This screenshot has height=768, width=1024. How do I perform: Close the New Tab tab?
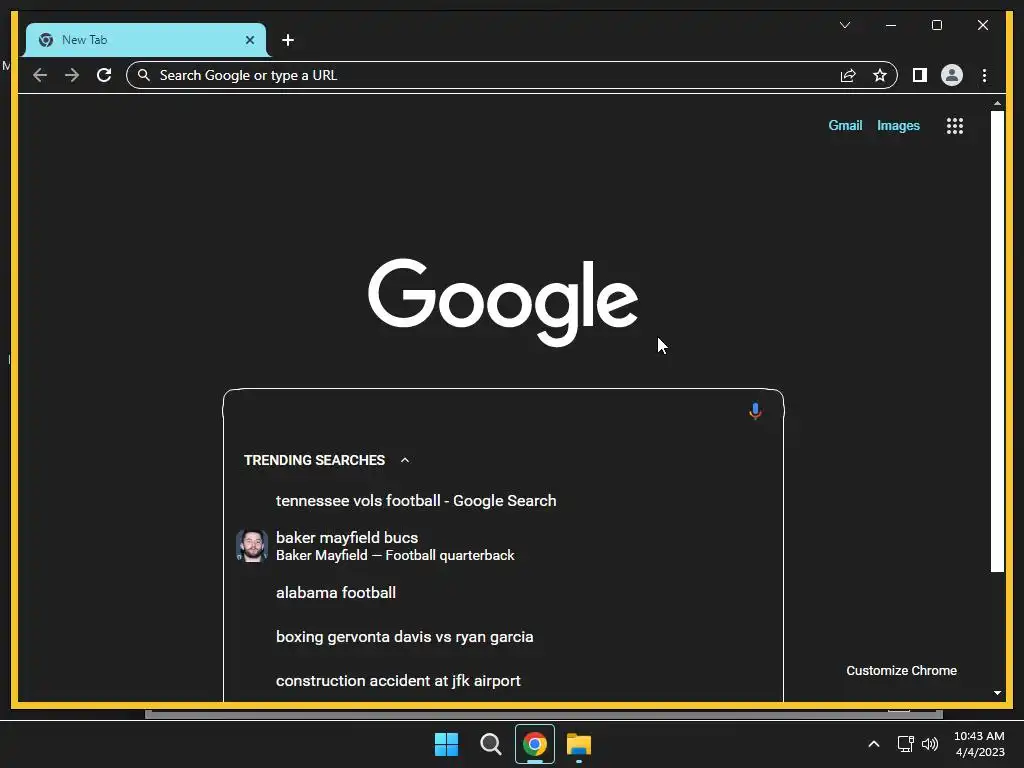coord(249,40)
